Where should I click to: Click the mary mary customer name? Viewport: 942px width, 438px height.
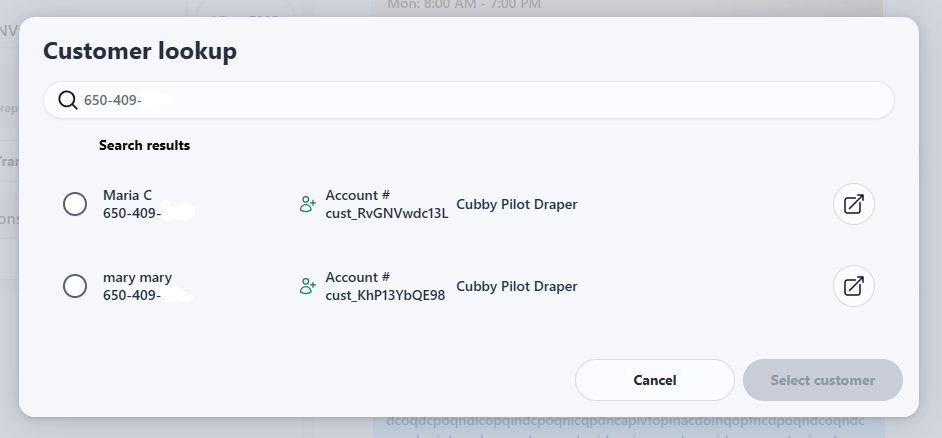(x=138, y=278)
